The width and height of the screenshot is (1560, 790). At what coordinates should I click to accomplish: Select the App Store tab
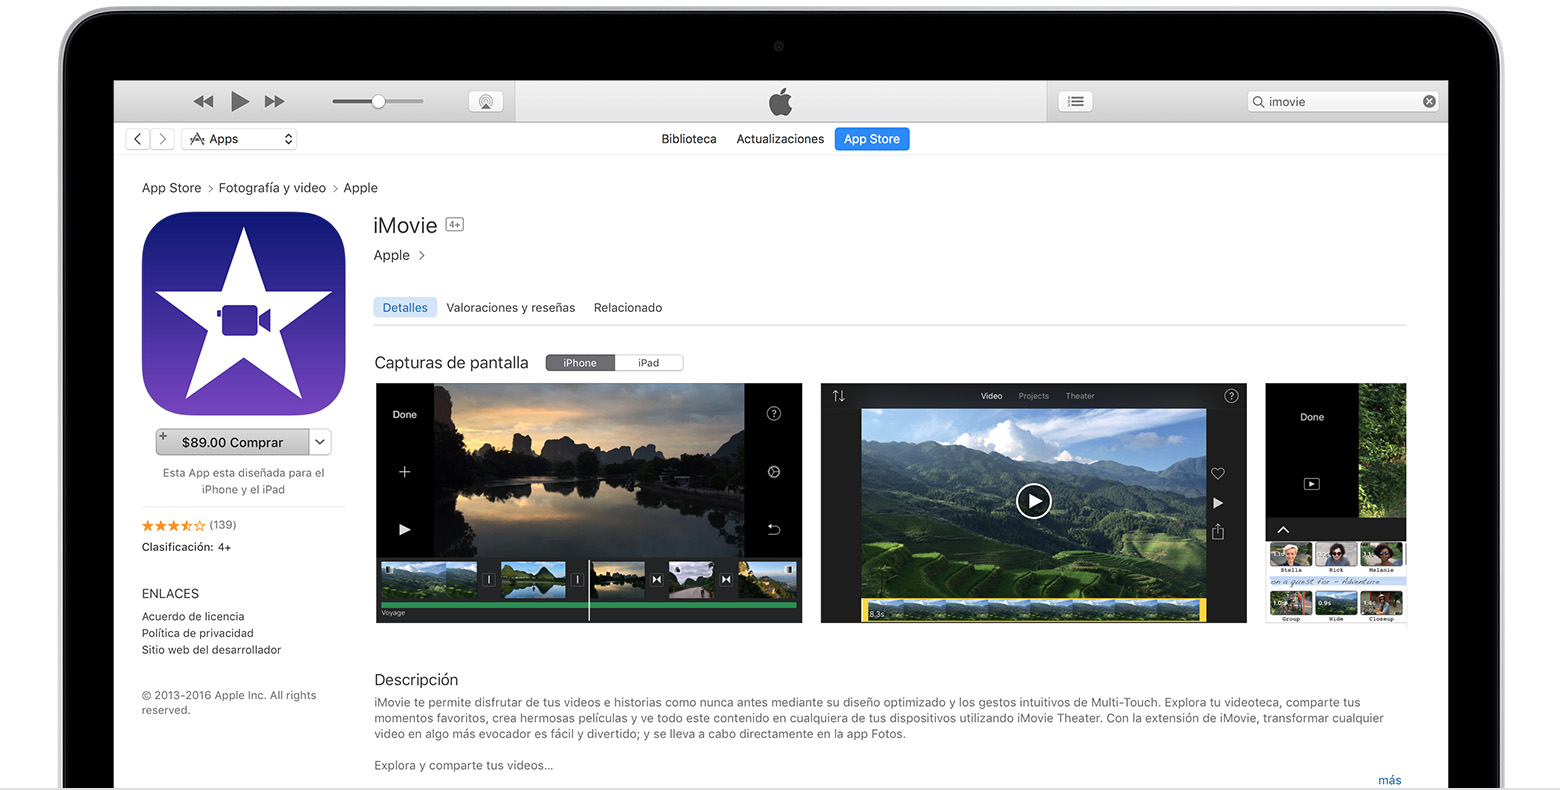(872, 139)
